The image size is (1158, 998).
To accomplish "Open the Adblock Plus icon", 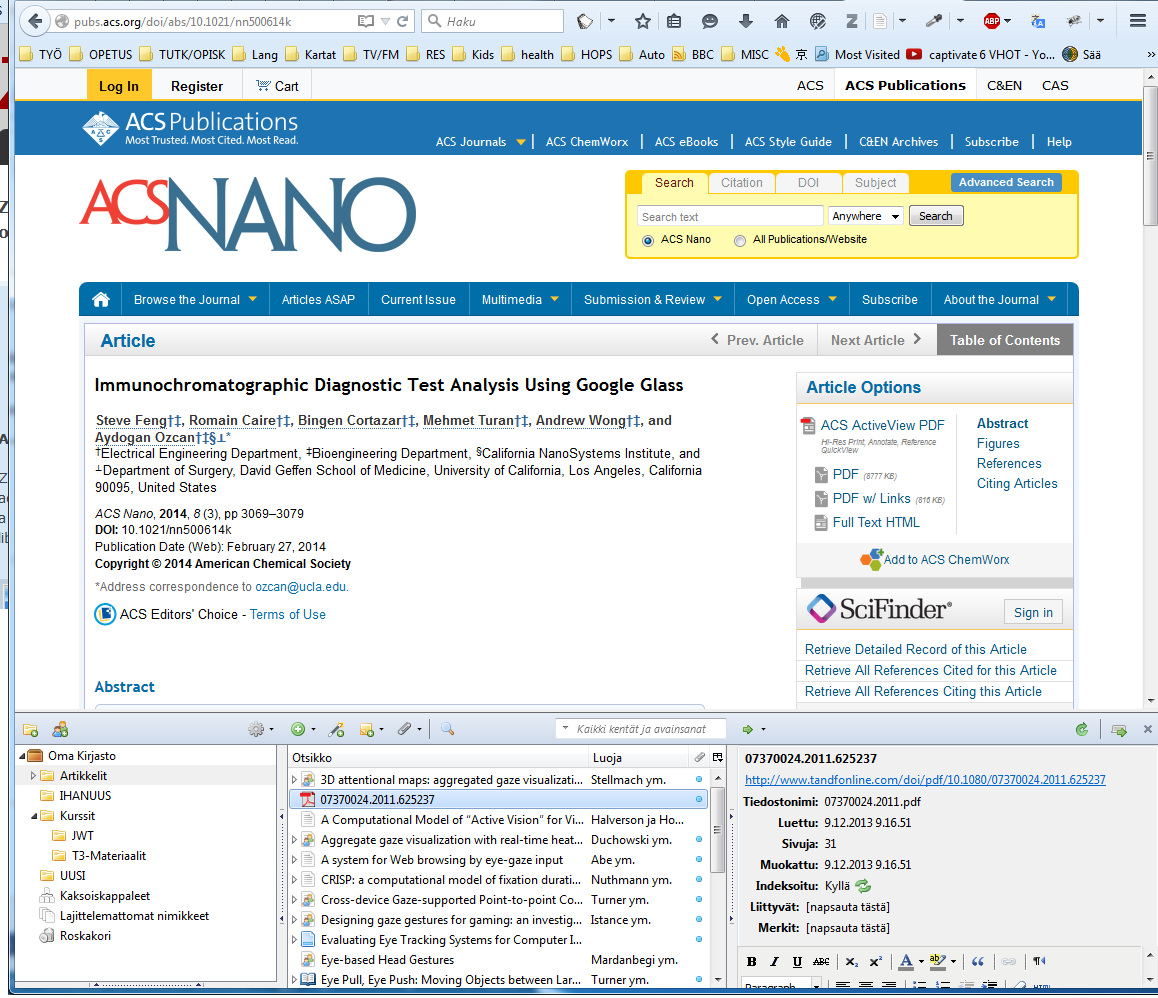I will tap(992, 21).
